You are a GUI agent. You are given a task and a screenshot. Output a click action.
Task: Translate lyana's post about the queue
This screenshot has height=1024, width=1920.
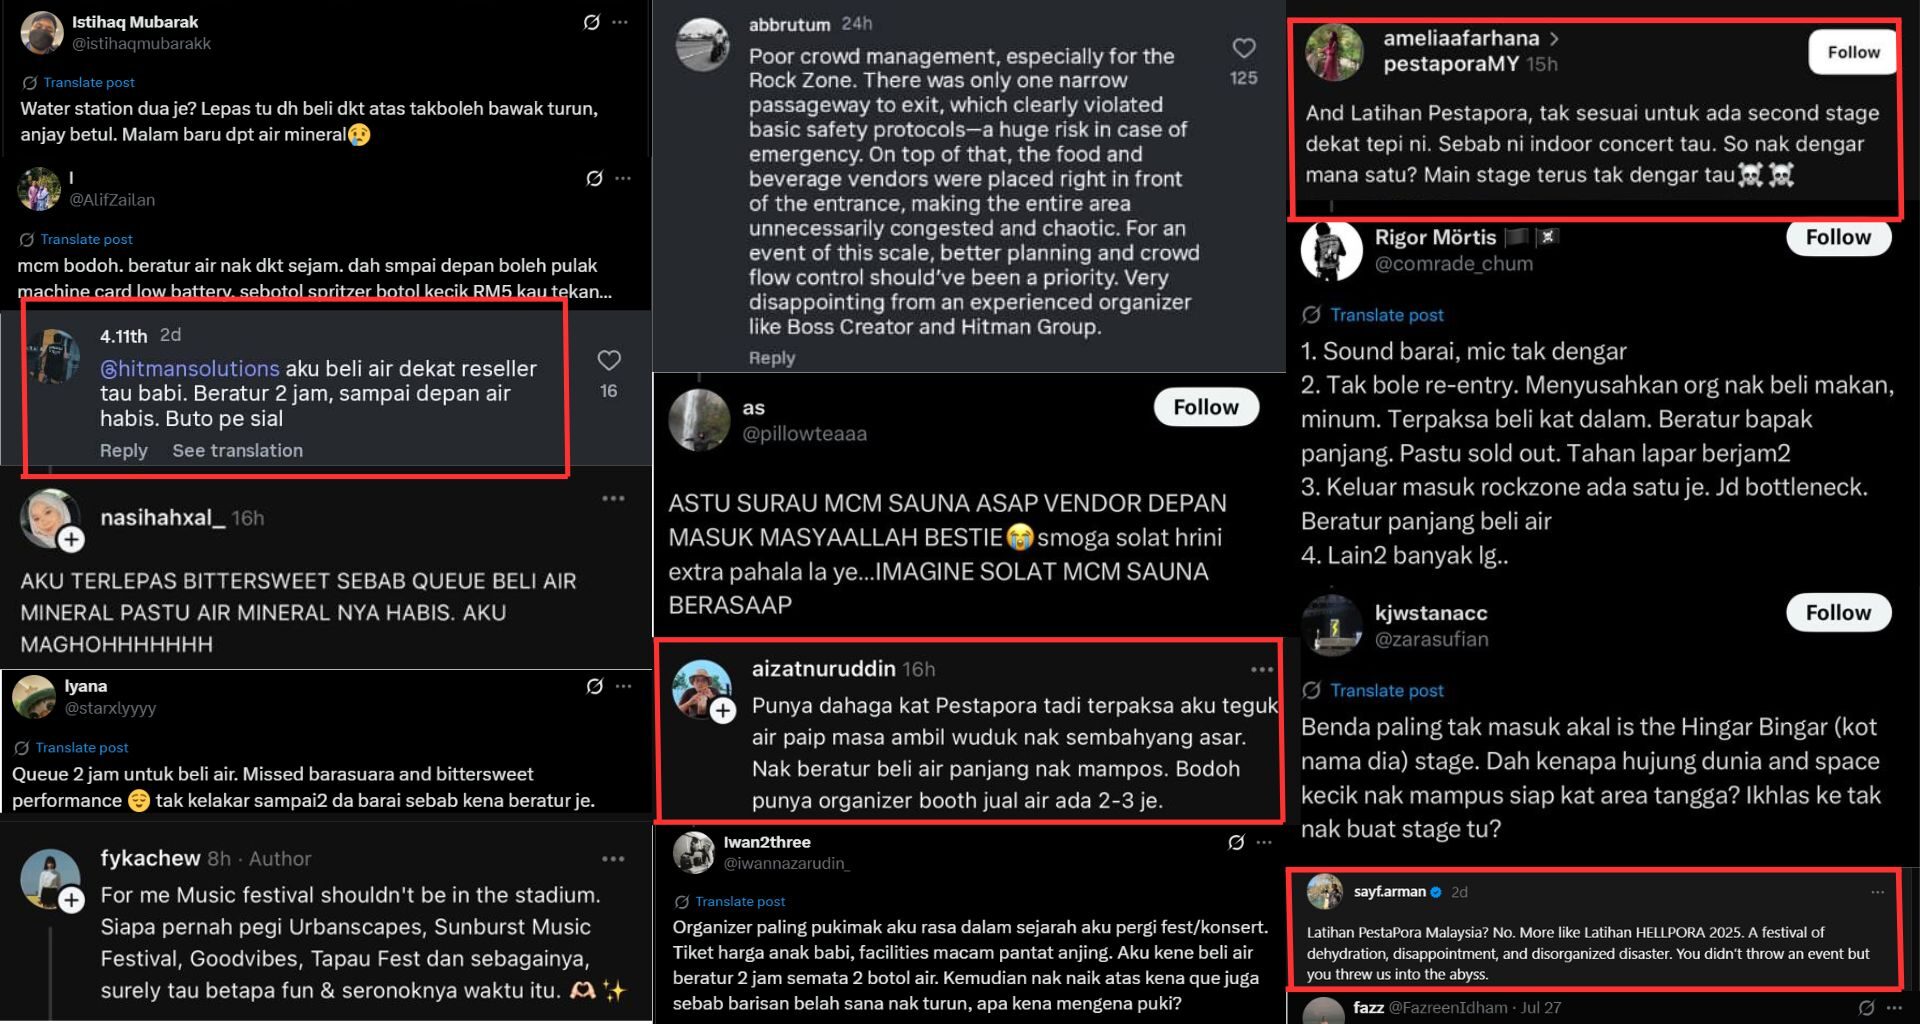81,747
